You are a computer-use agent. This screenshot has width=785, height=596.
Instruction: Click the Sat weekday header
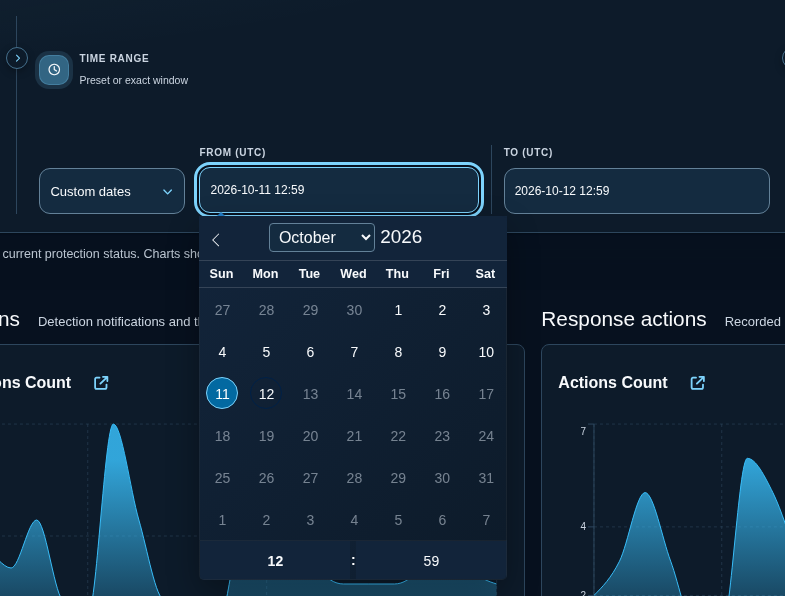[485, 273]
